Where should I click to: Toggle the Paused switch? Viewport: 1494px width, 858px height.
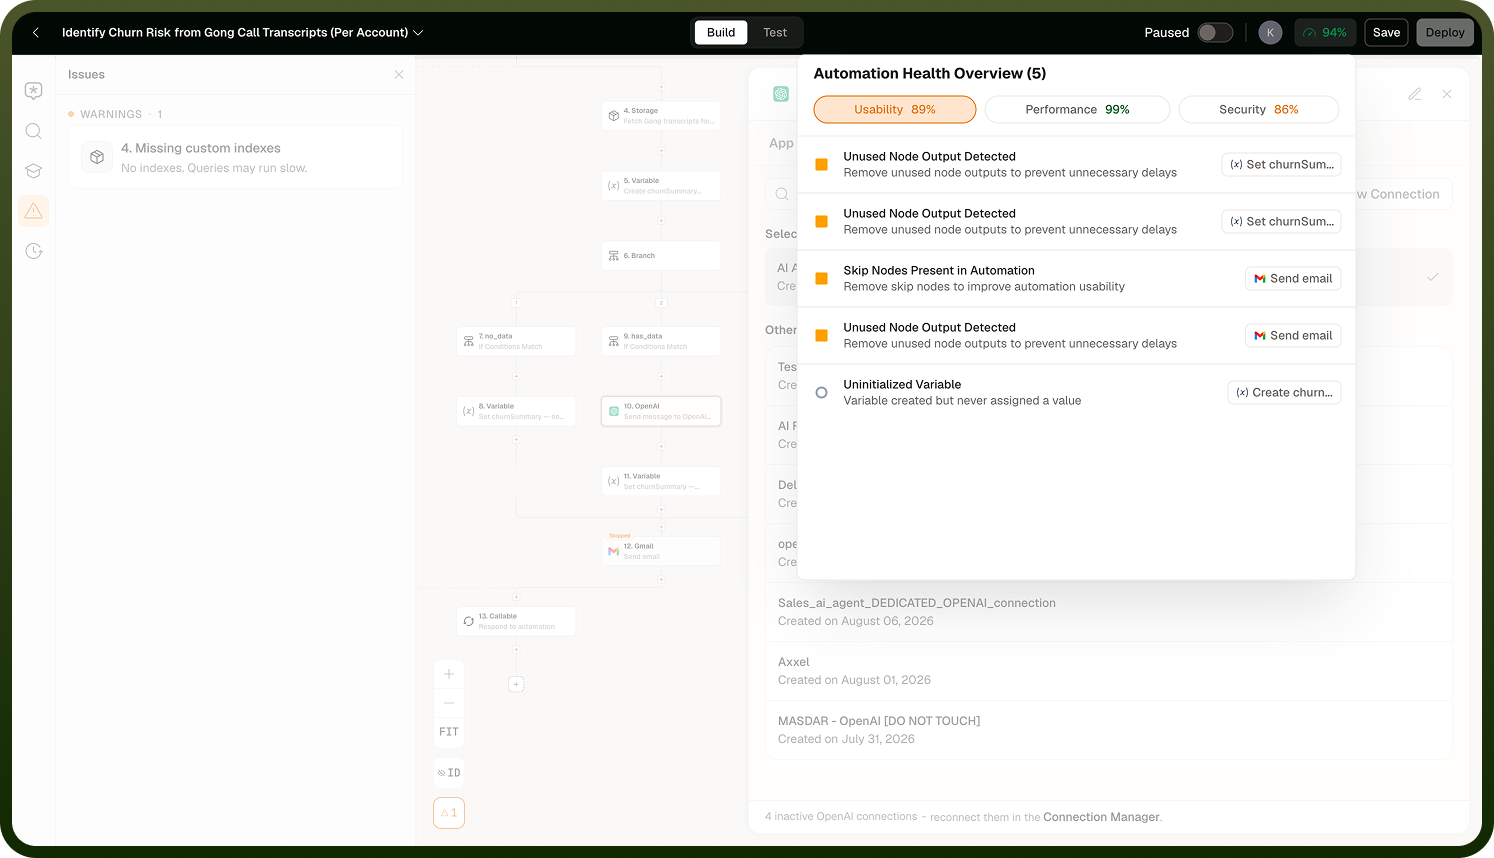tap(1215, 33)
